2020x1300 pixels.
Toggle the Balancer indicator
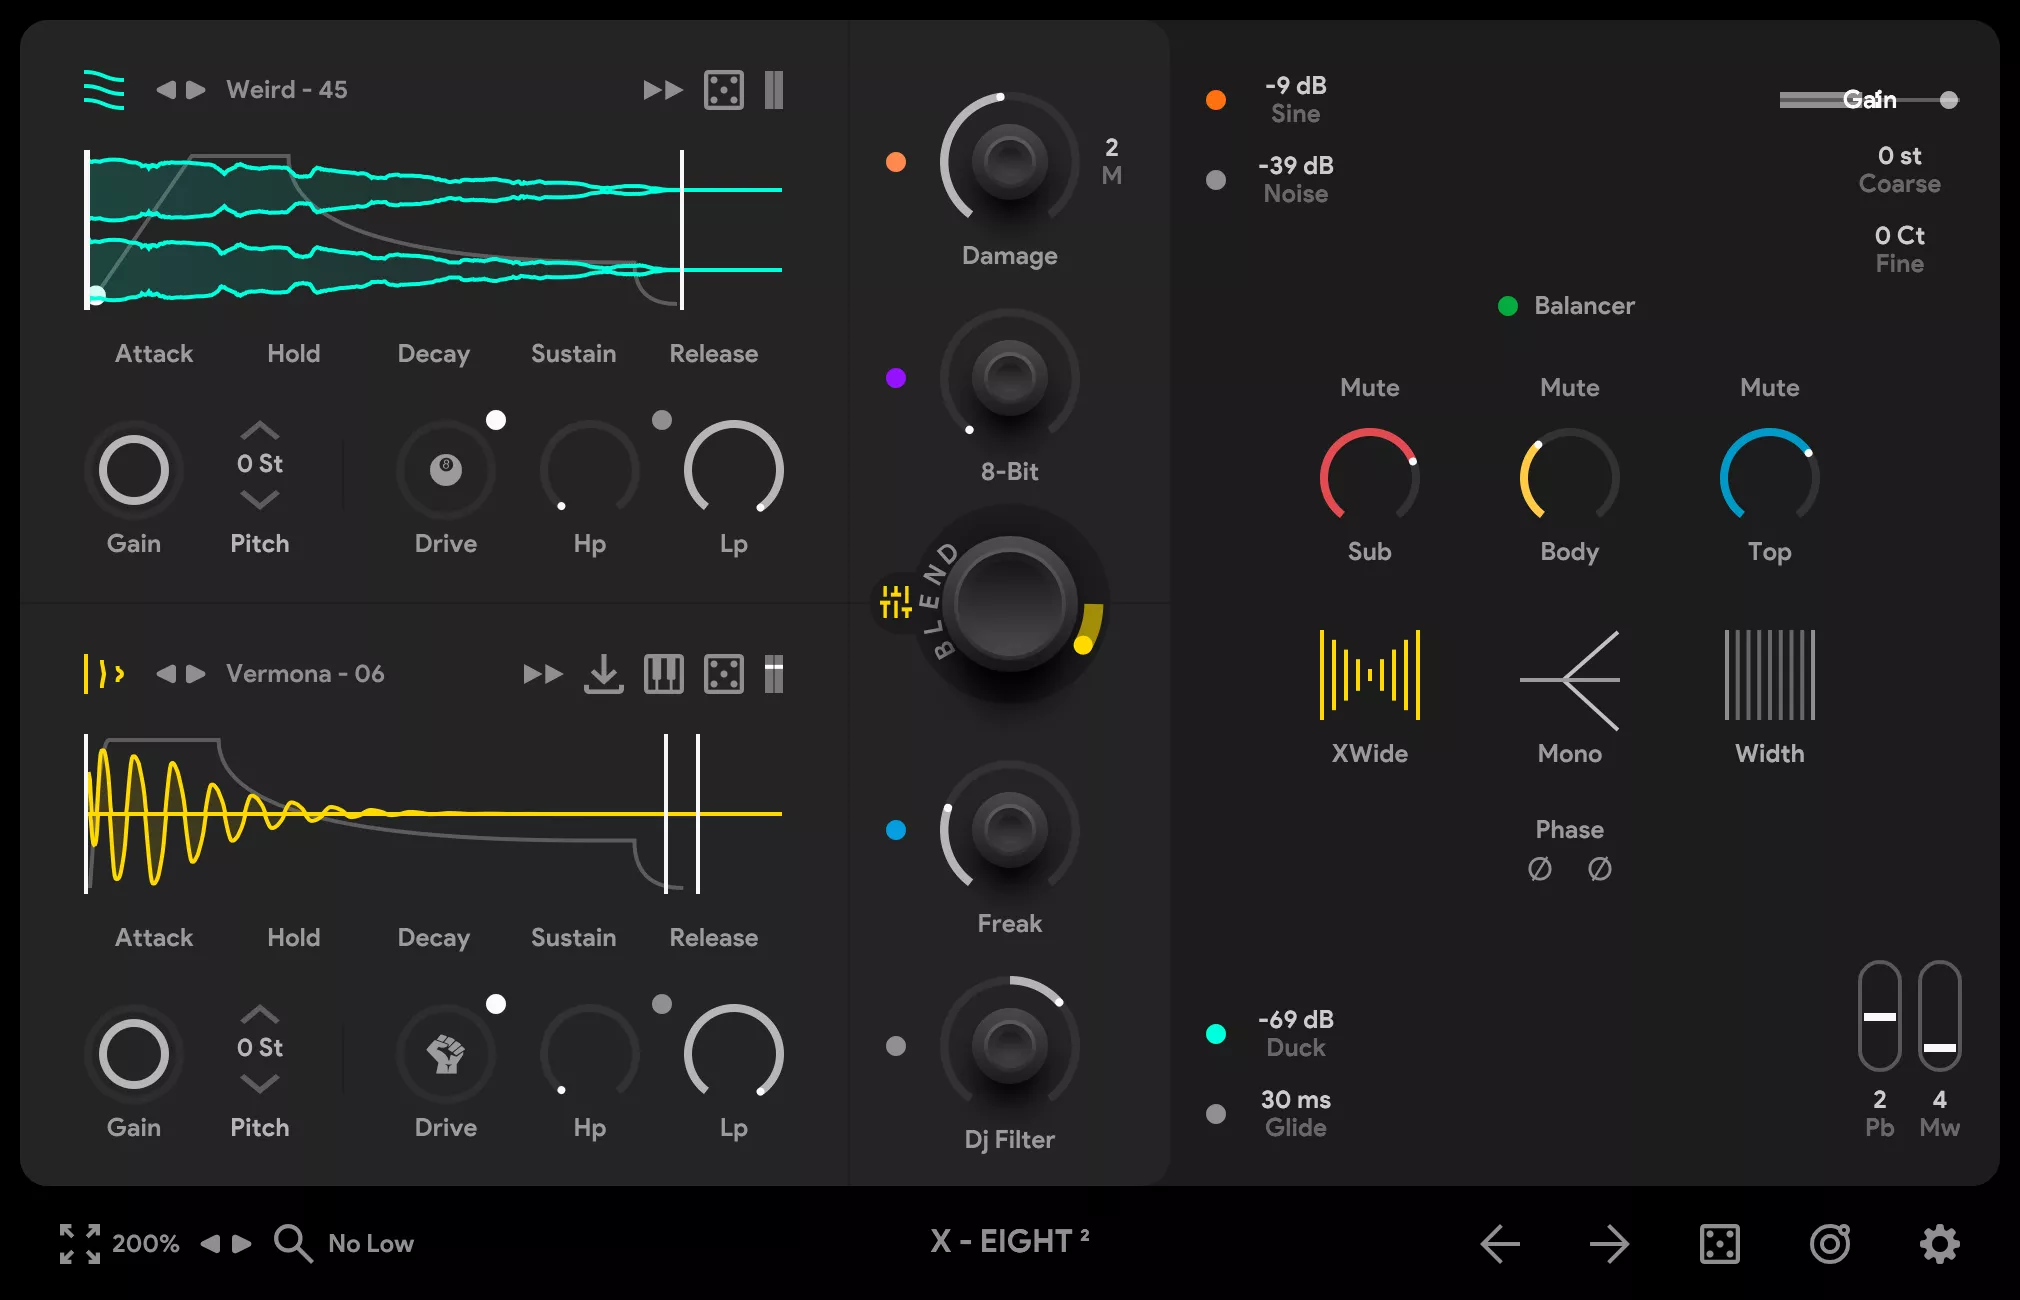(1507, 306)
